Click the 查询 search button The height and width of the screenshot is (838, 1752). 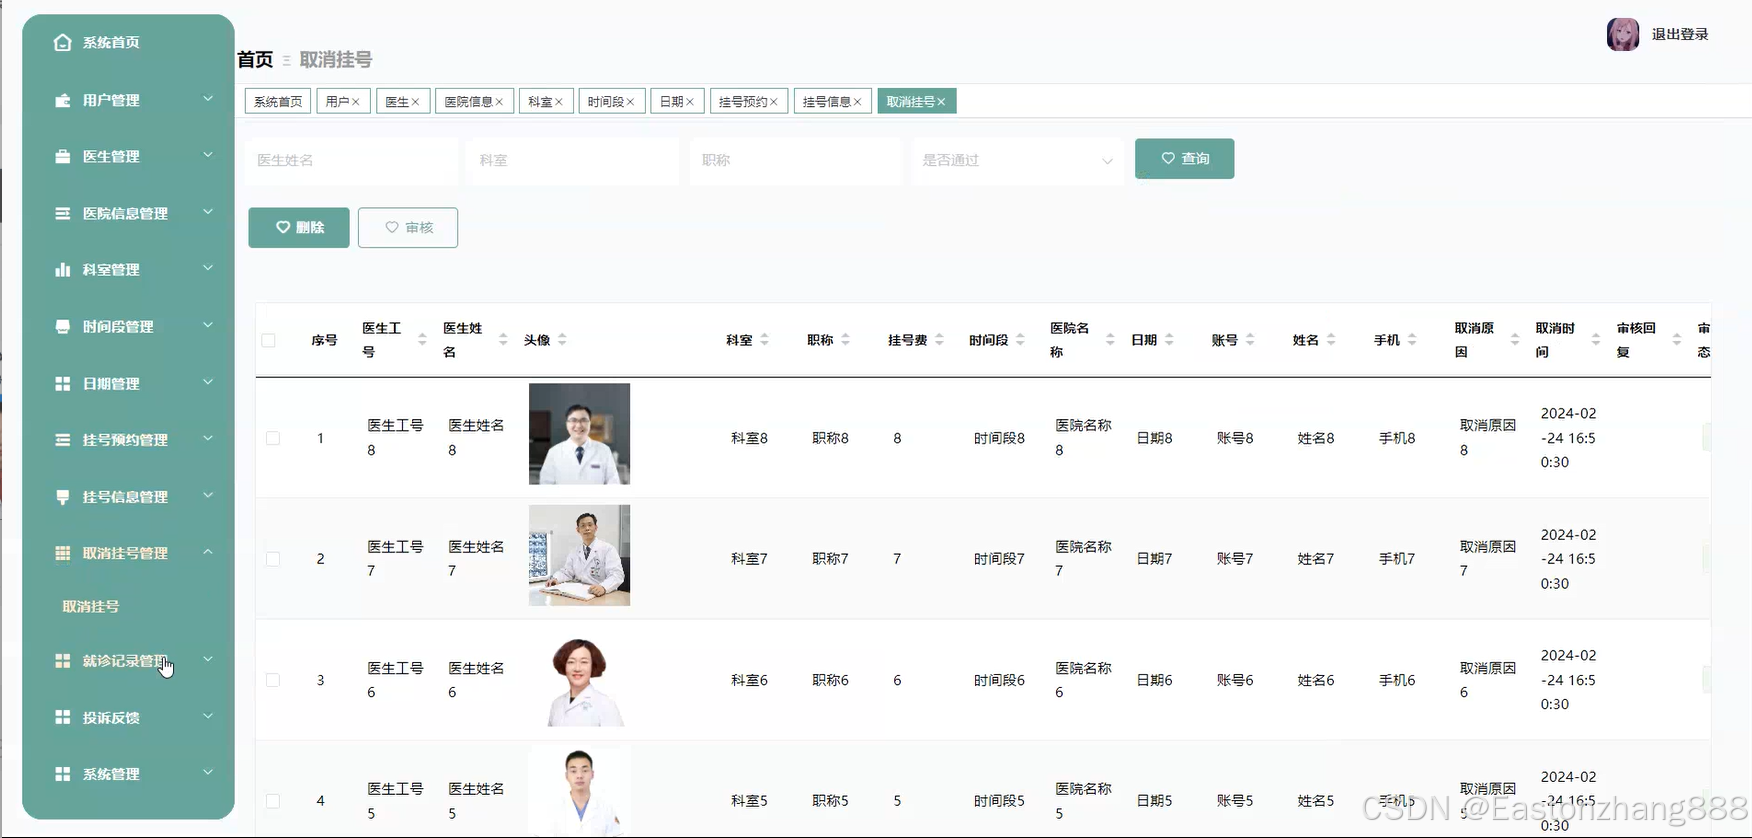pos(1184,159)
